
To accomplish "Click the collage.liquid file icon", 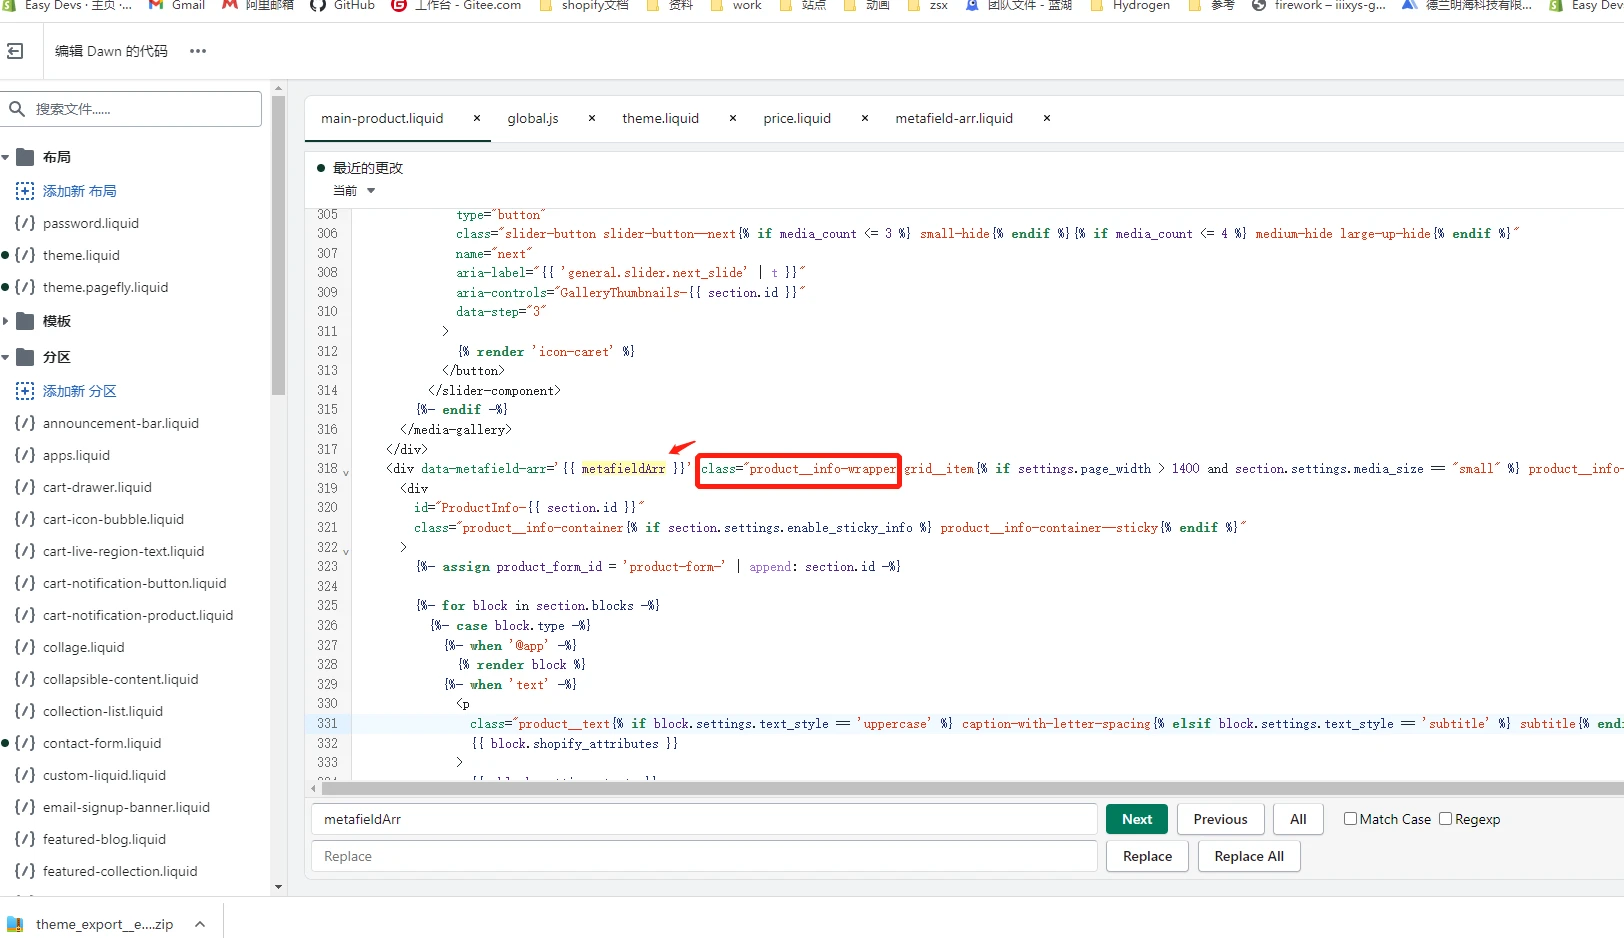I will point(25,647).
